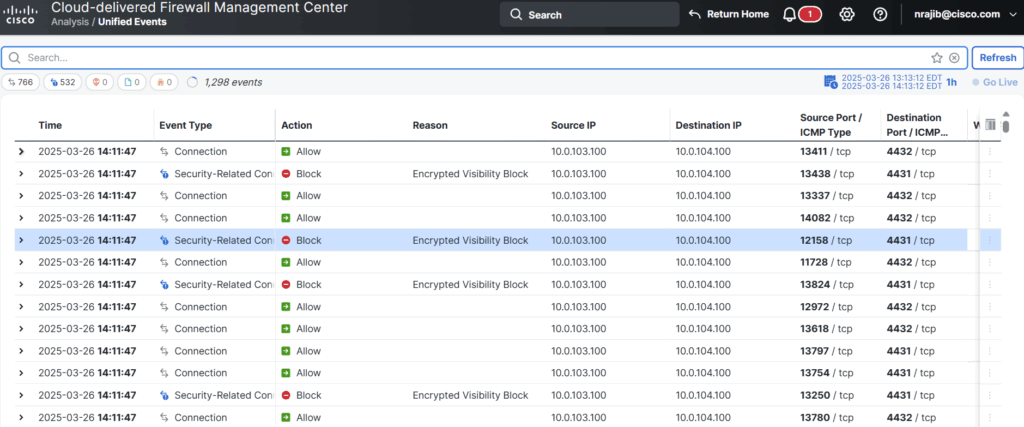The width and height of the screenshot is (1024, 427).
Task: Expand row with source port 13824
Action: 21,285
